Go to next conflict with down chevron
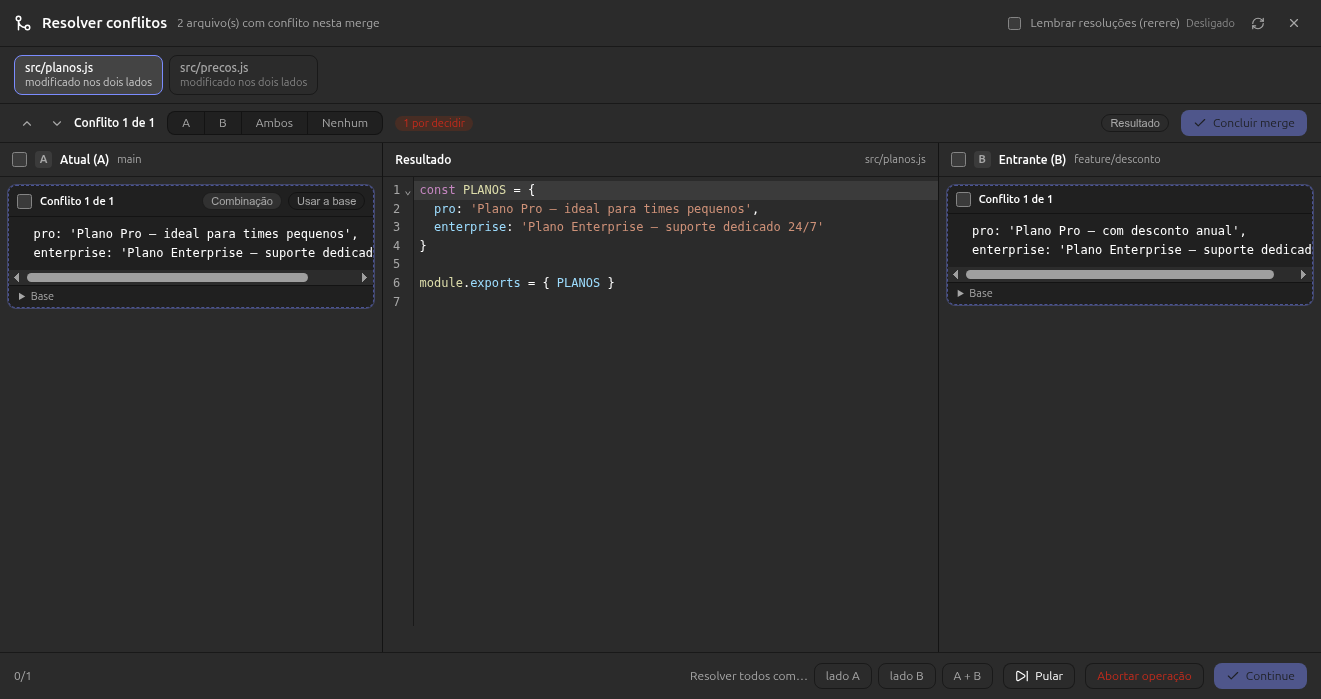1321x699 pixels. [x=57, y=123]
